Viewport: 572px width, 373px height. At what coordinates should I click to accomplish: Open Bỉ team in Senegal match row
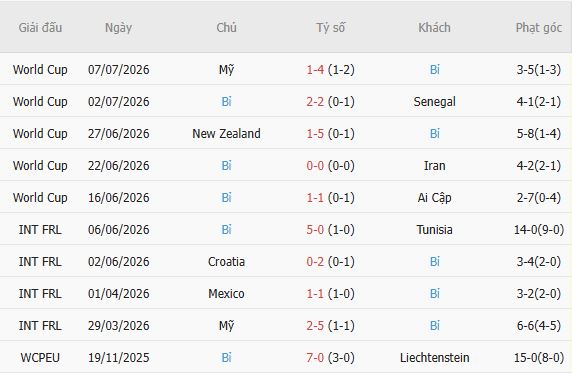point(226,101)
